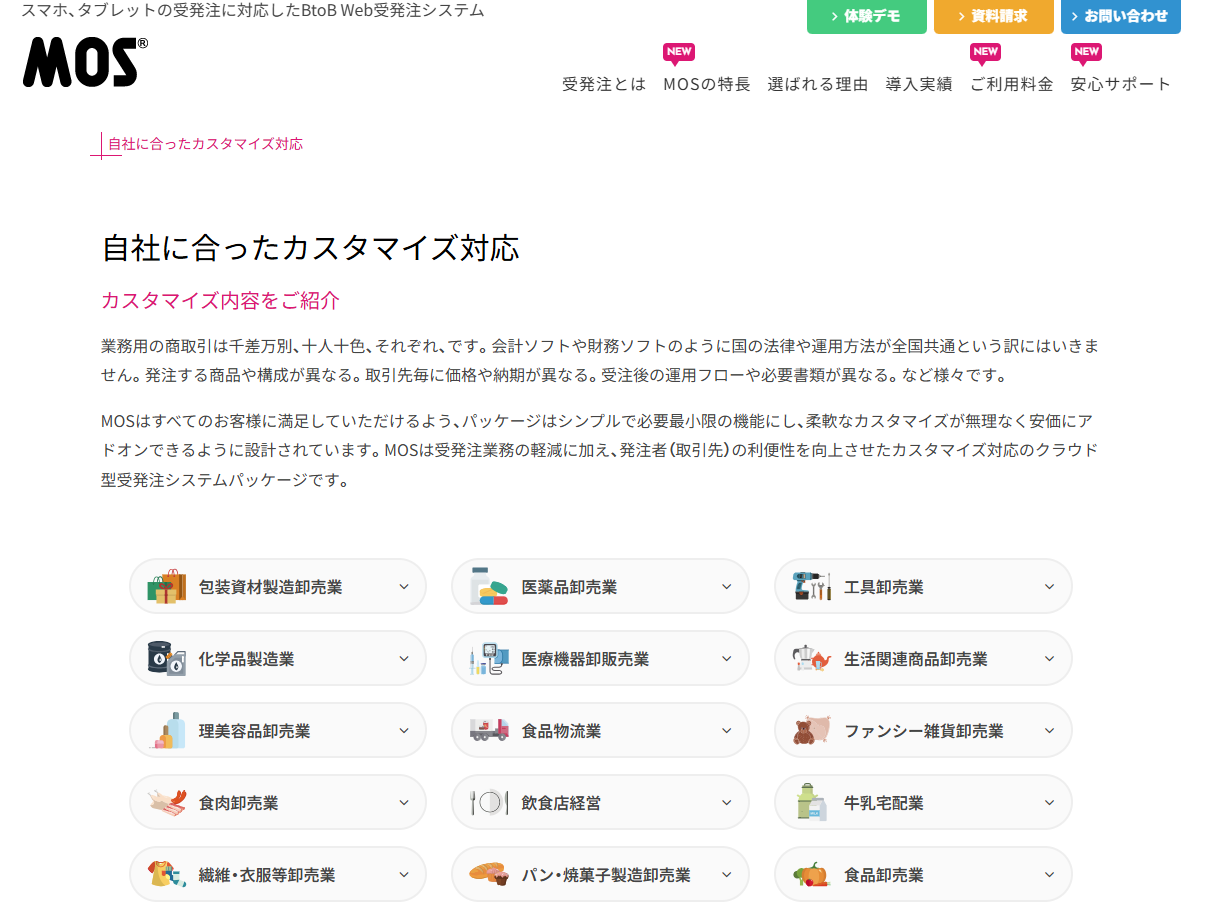
Task: Click the NEW badge above MOSの特長
Action: 679,53
